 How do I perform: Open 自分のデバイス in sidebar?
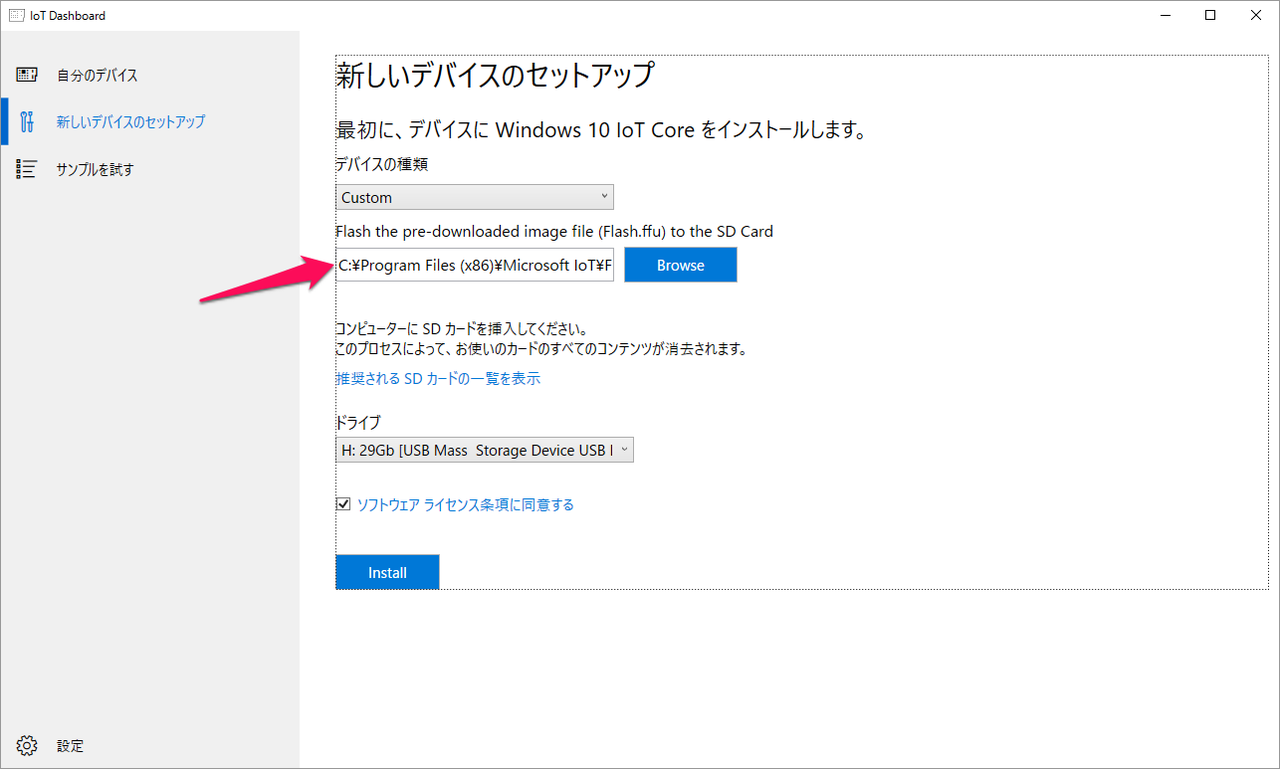click(x=150, y=75)
